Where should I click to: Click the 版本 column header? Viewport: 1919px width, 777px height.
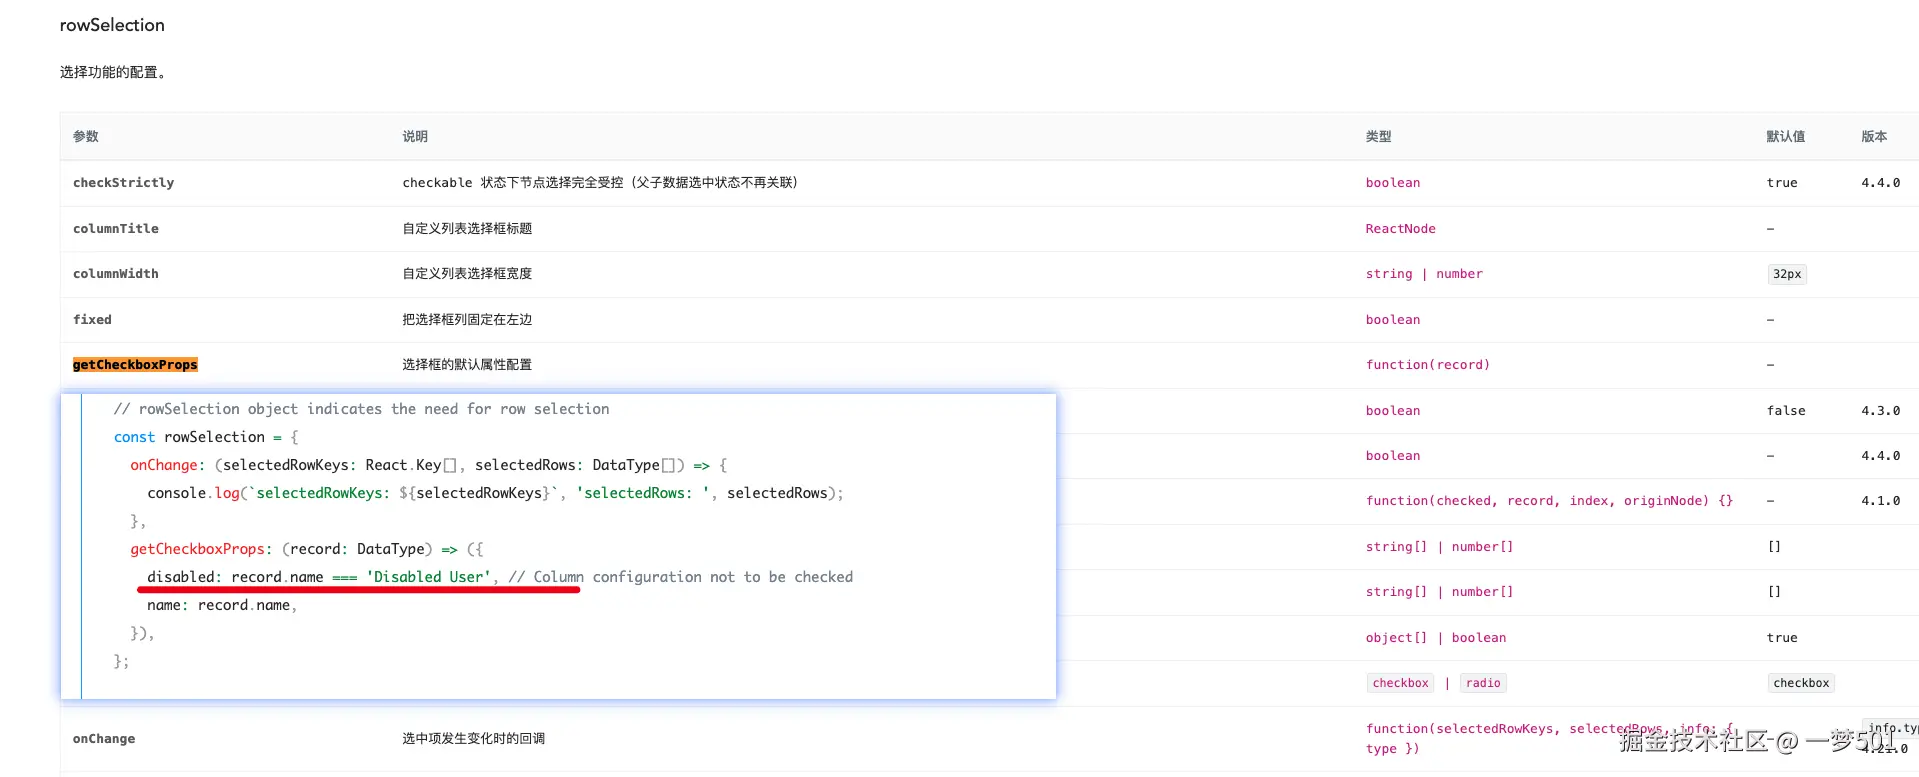pos(1874,137)
